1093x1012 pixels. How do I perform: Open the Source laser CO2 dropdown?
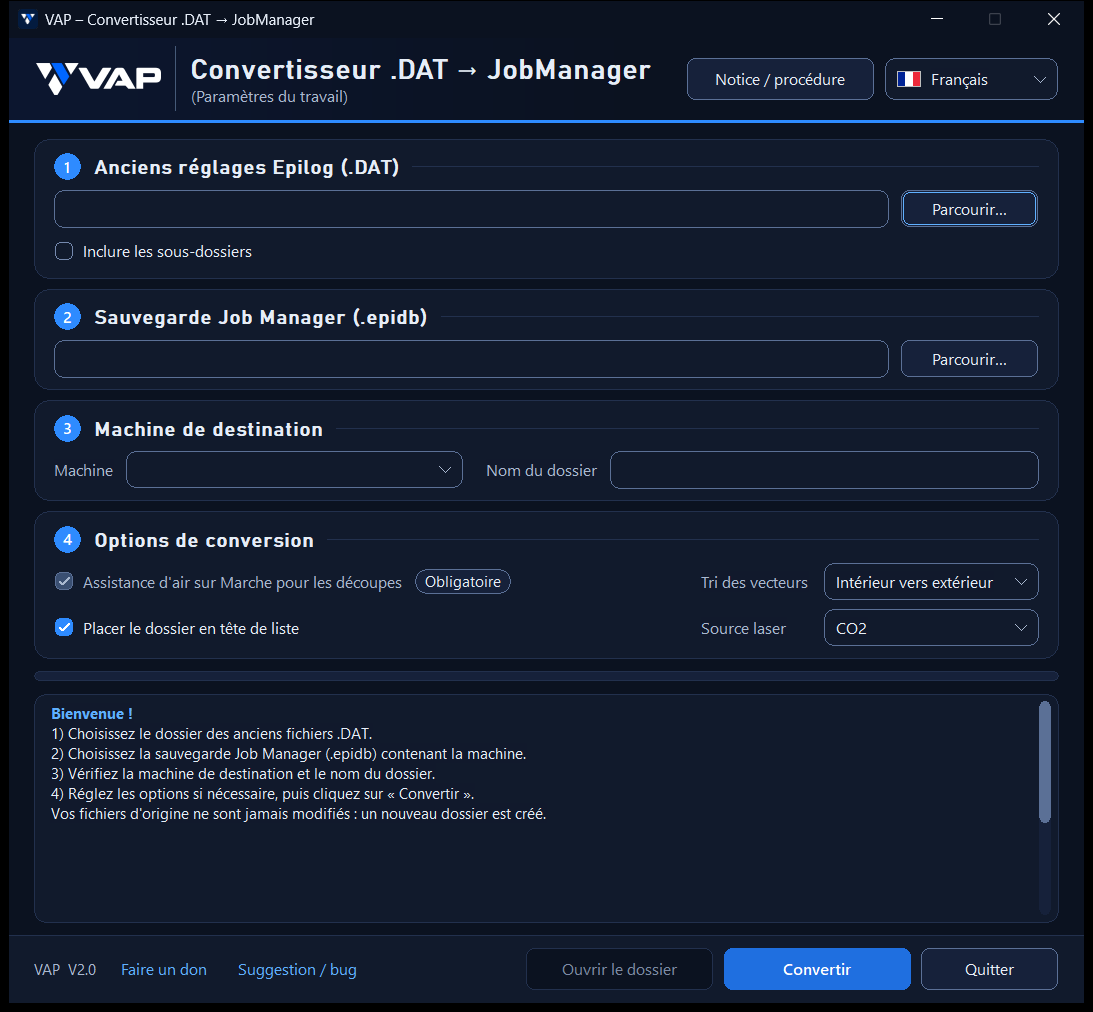click(x=931, y=627)
